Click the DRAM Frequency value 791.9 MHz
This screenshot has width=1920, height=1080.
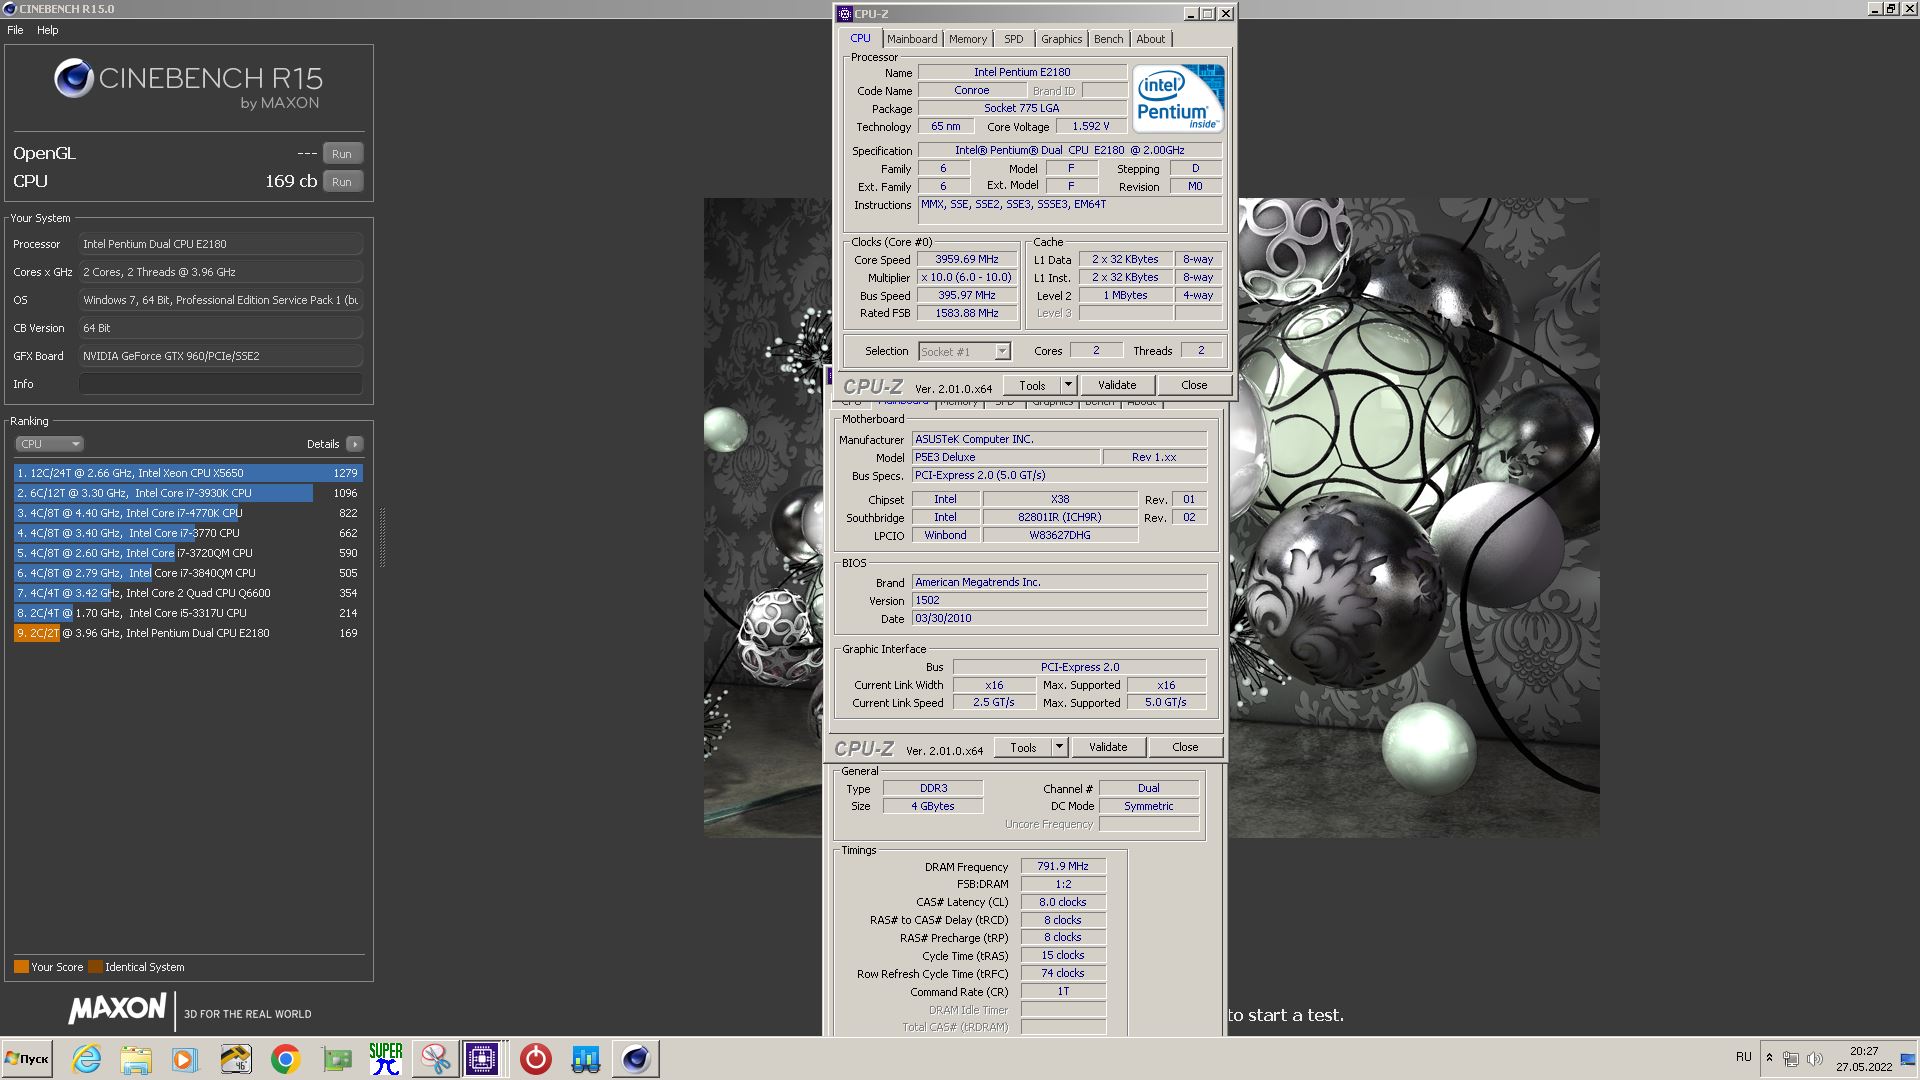(1063, 866)
